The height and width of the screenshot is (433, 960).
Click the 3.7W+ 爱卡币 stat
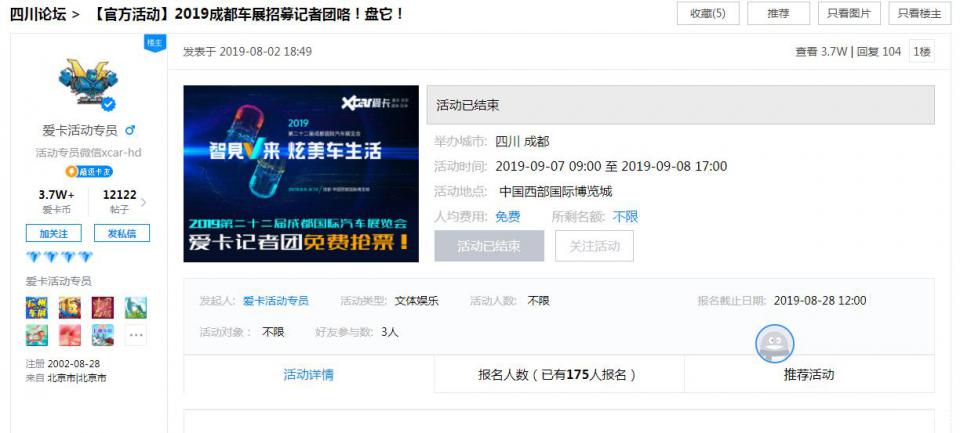56,202
